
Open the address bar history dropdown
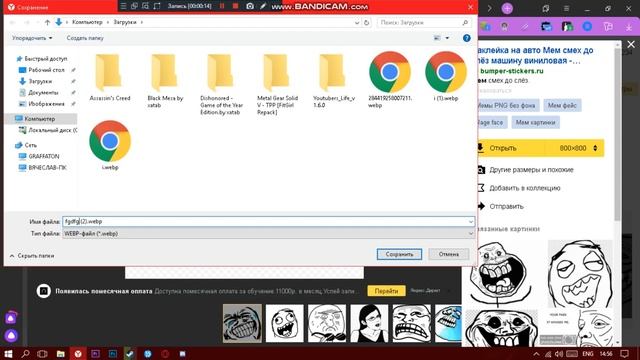[357, 22]
